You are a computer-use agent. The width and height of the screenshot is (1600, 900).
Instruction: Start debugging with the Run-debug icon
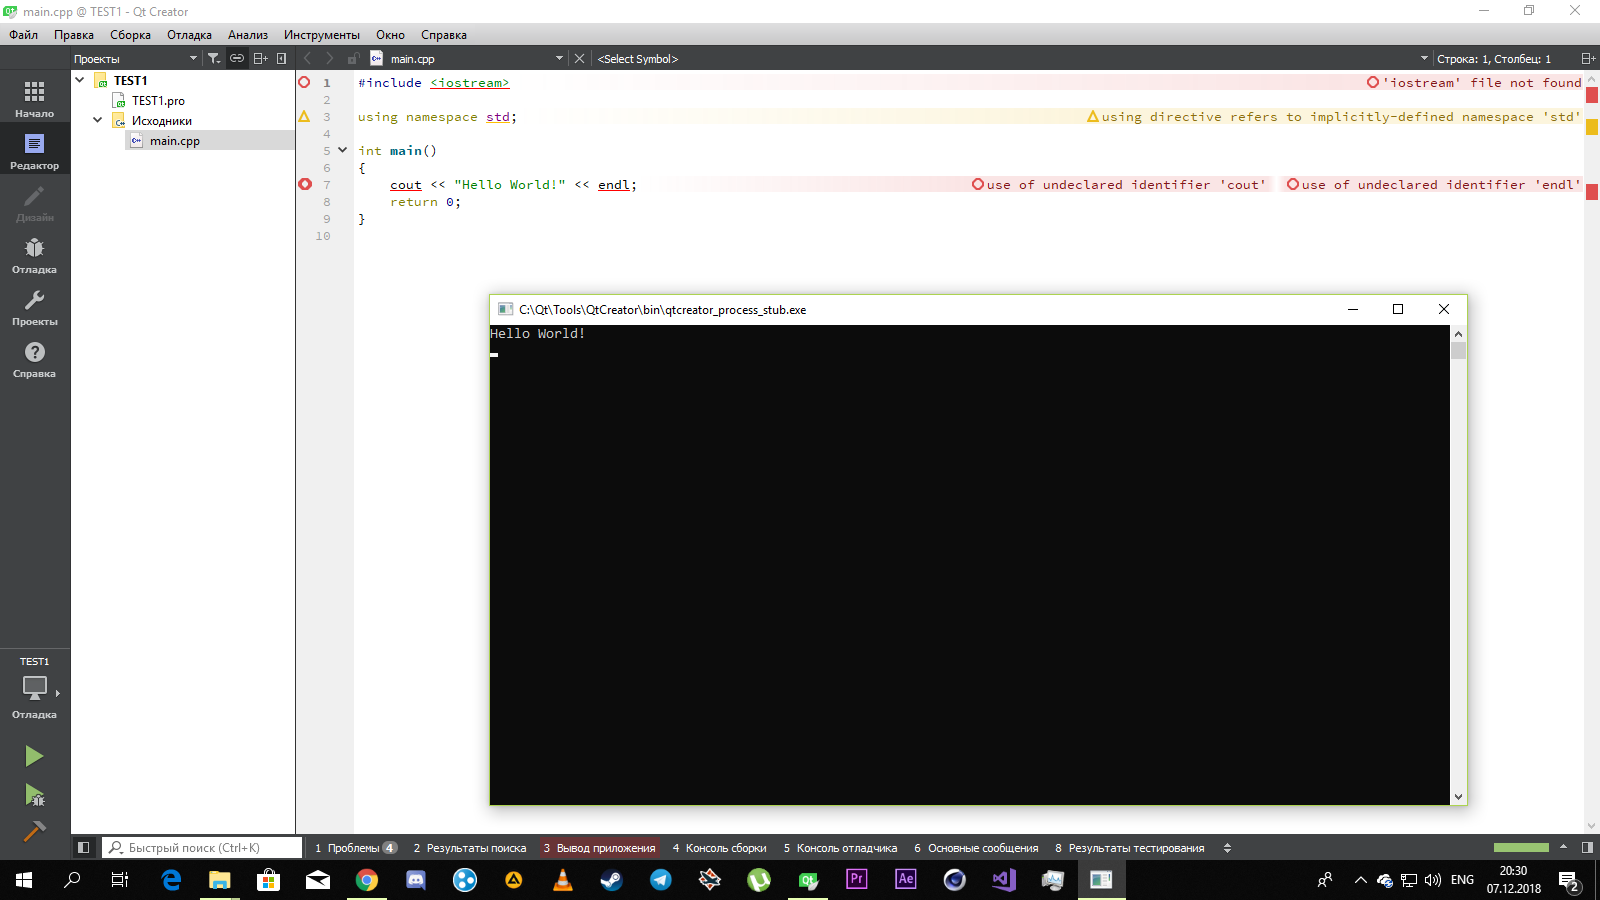tap(34, 795)
